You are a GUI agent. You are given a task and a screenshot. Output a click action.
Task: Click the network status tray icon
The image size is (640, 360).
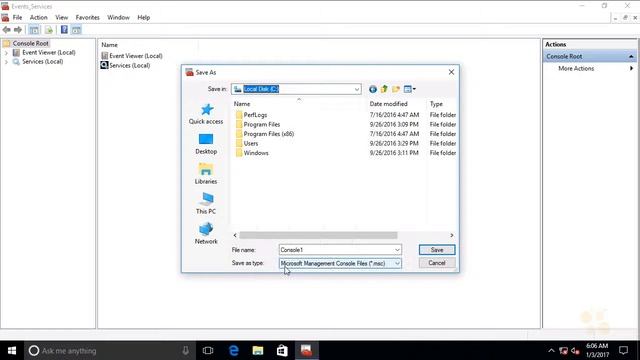point(564,351)
